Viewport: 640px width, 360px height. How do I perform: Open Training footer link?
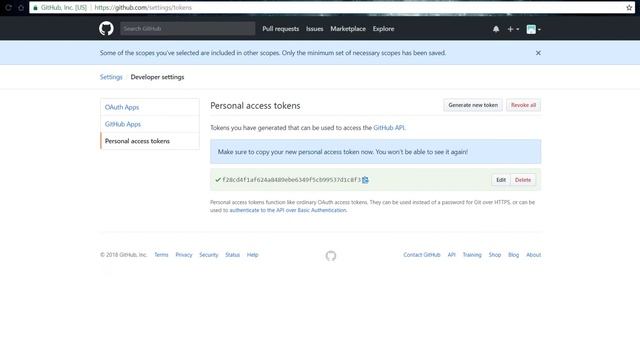pyautogui.click(x=472, y=255)
